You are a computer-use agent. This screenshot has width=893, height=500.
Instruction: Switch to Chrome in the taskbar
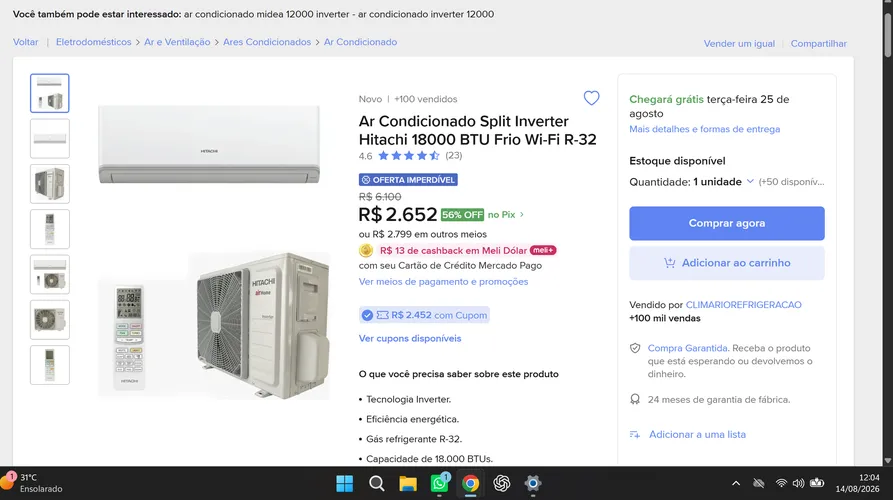tap(470, 483)
